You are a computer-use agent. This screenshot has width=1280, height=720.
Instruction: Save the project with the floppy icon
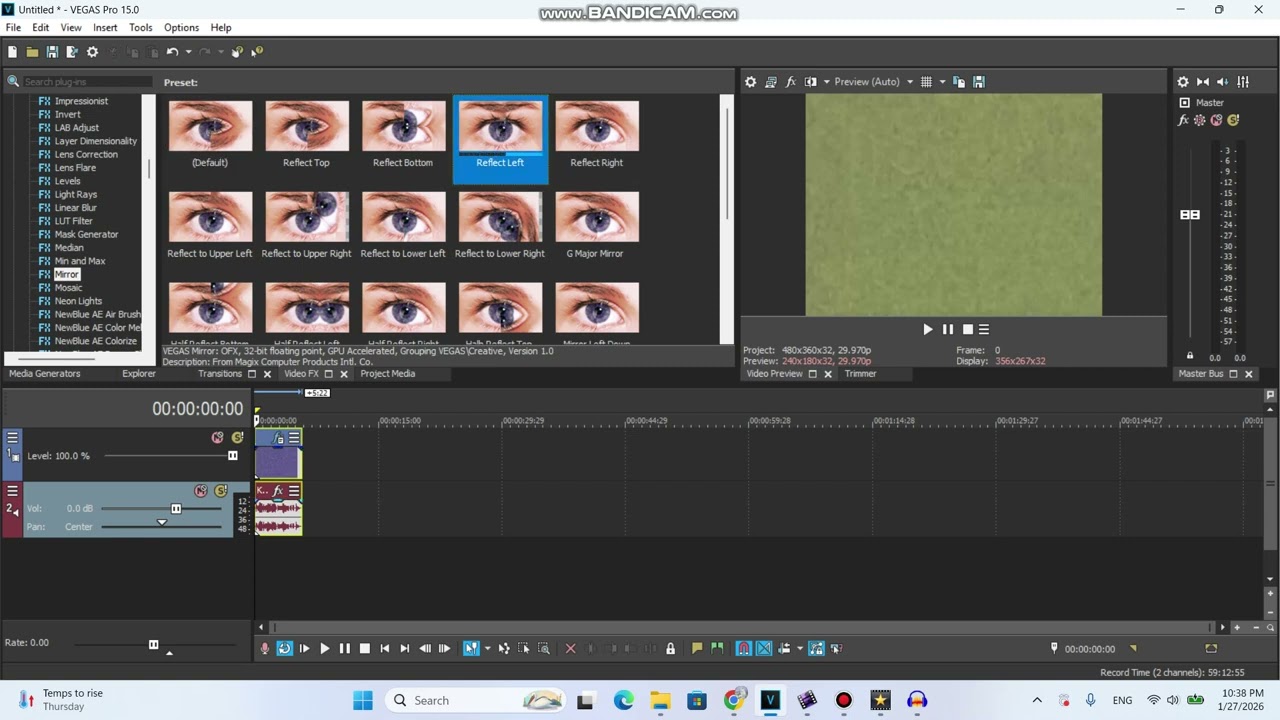[52, 52]
